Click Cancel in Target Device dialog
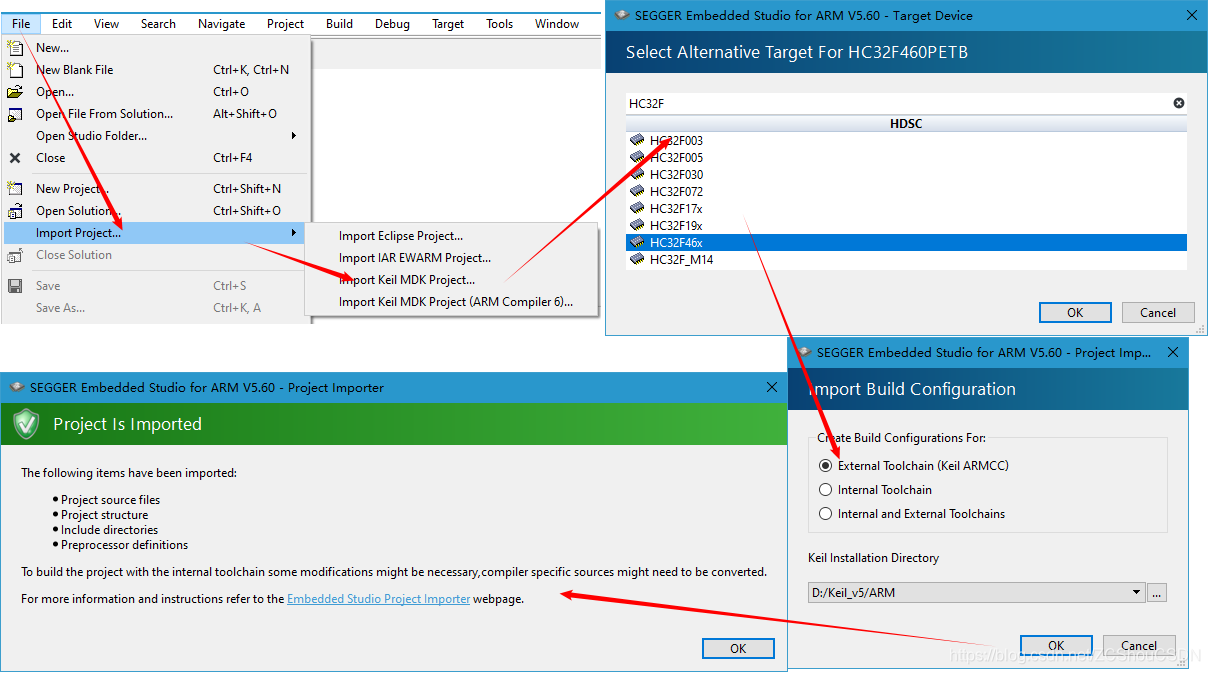Screen dimensions: 1210x674 [x=1158, y=313]
